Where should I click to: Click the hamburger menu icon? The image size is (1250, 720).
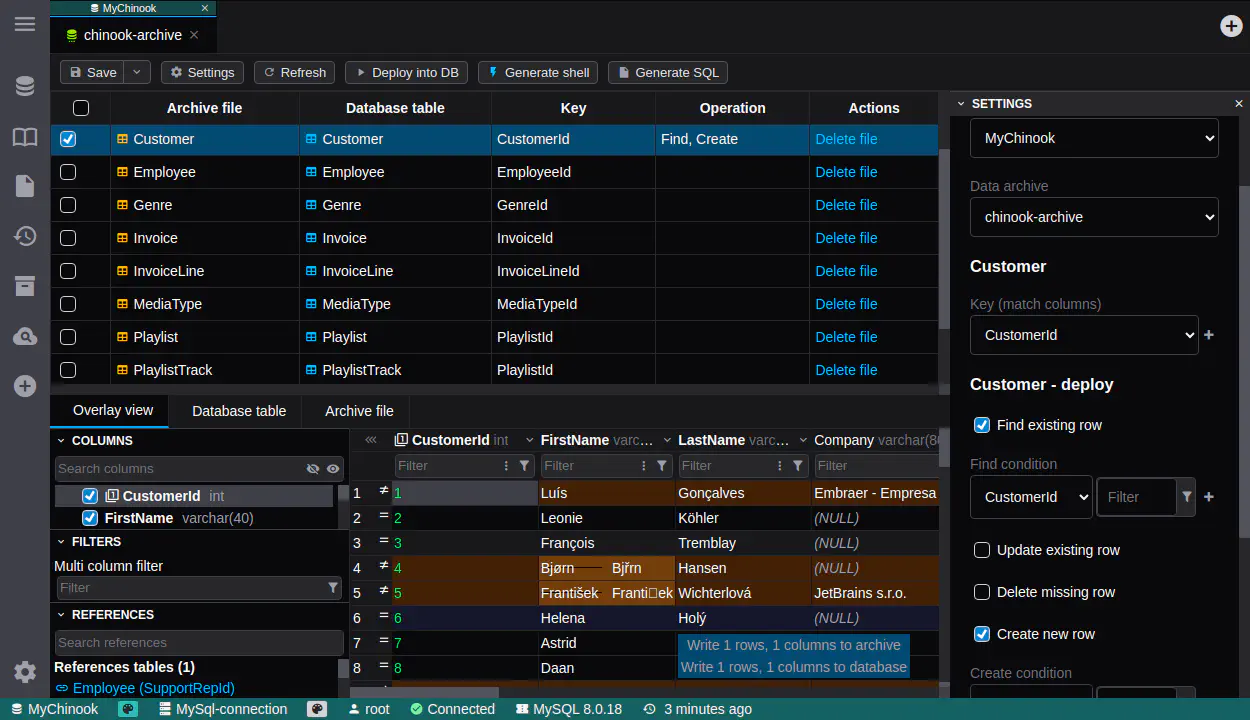[x=25, y=24]
